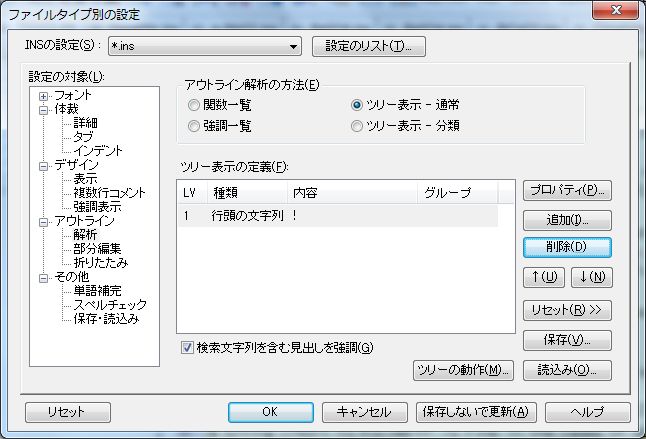Screen dimensions: 646x439
Task: Open the INSの設定 dropdown list
Action: click(x=293, y=46)
